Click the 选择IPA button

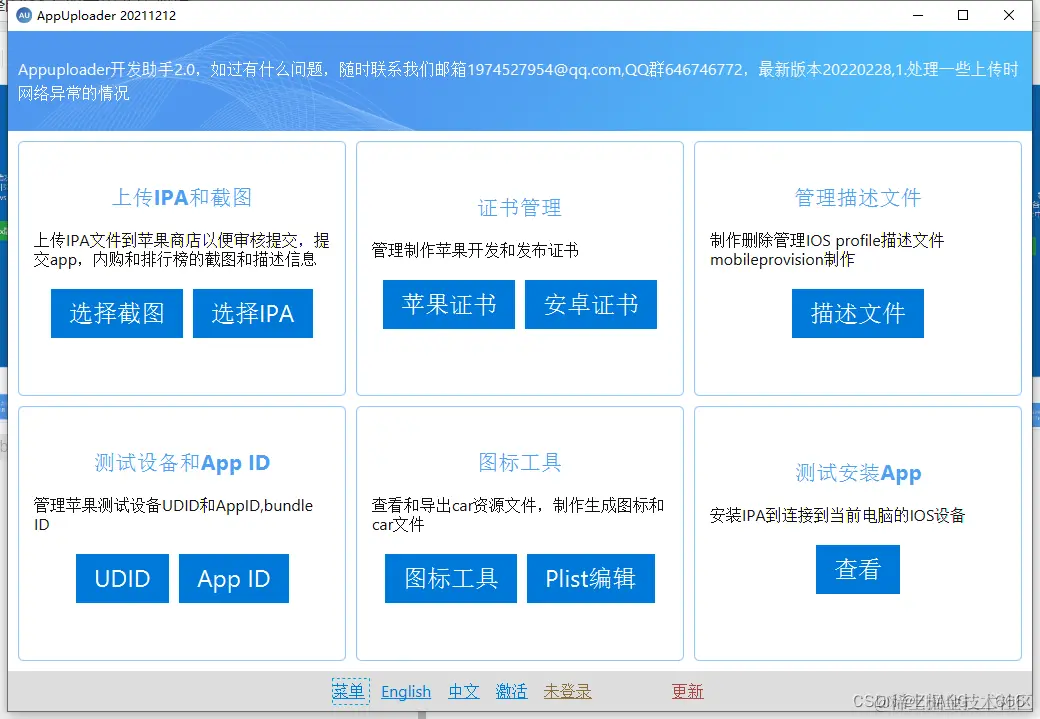[x=253, y=313]
